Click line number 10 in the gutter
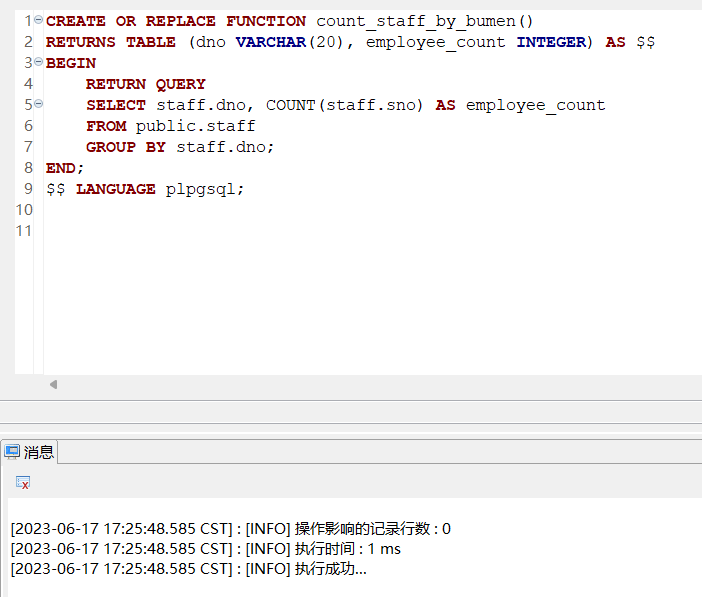Image resolution: width=702 pixels, height=597 pixels. 24,210
